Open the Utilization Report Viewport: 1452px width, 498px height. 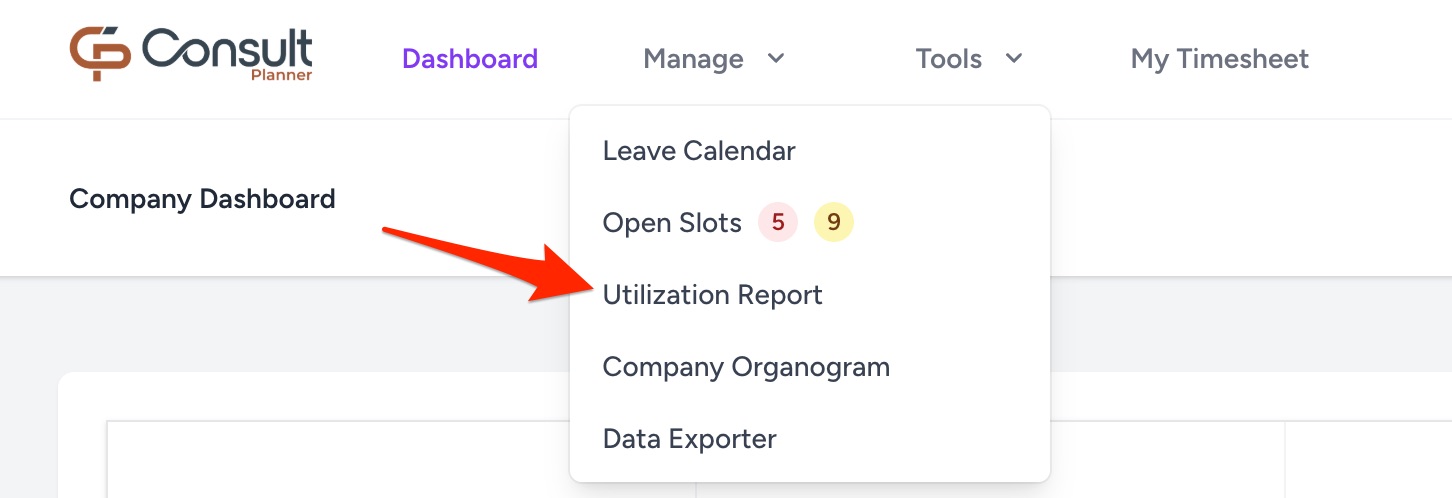(x=712, y=295)
